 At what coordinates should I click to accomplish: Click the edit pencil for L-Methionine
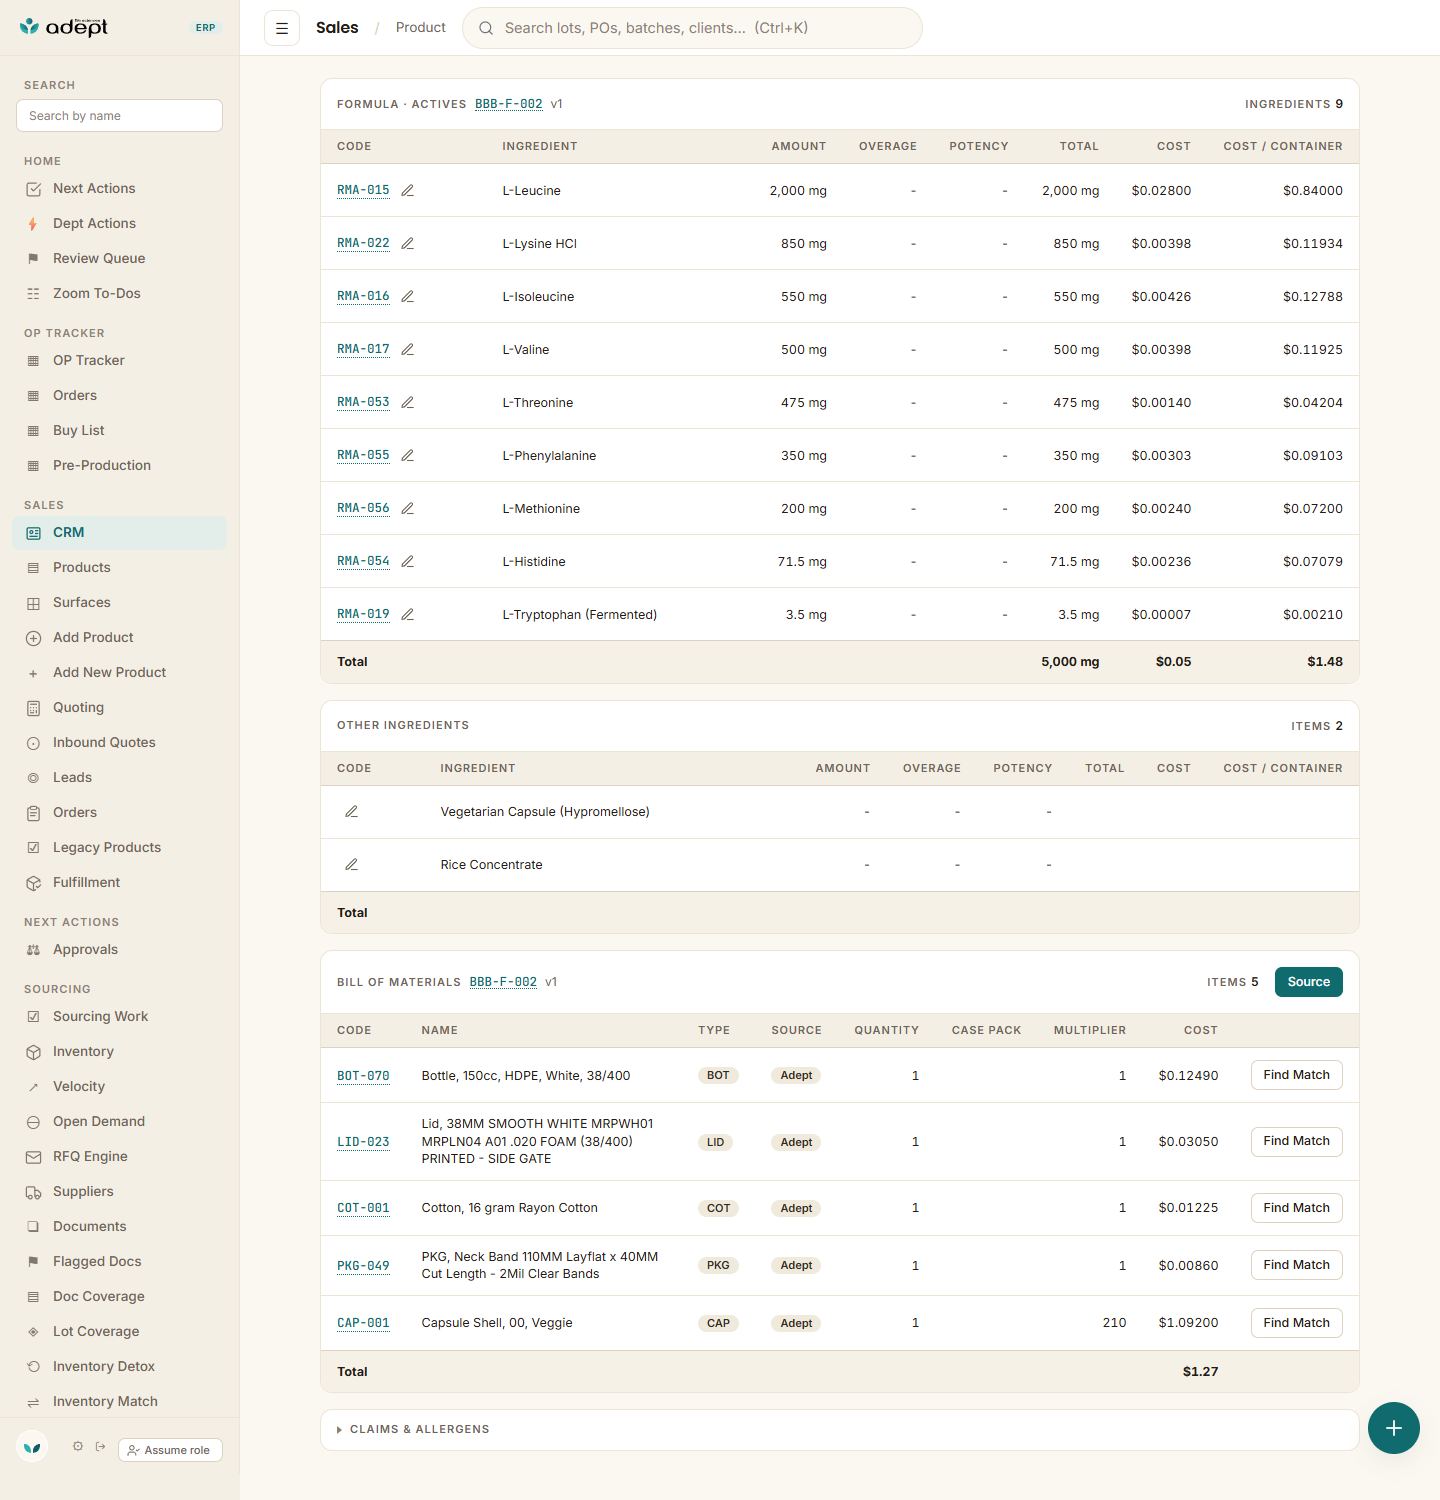pyautogui.click(x=408, y=508)
